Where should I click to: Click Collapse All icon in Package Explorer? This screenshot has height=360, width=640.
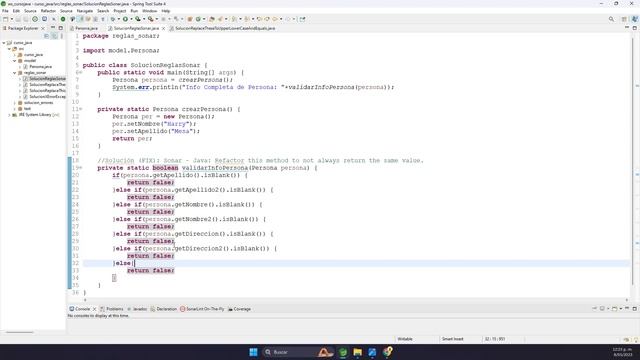tap(47, 36)
